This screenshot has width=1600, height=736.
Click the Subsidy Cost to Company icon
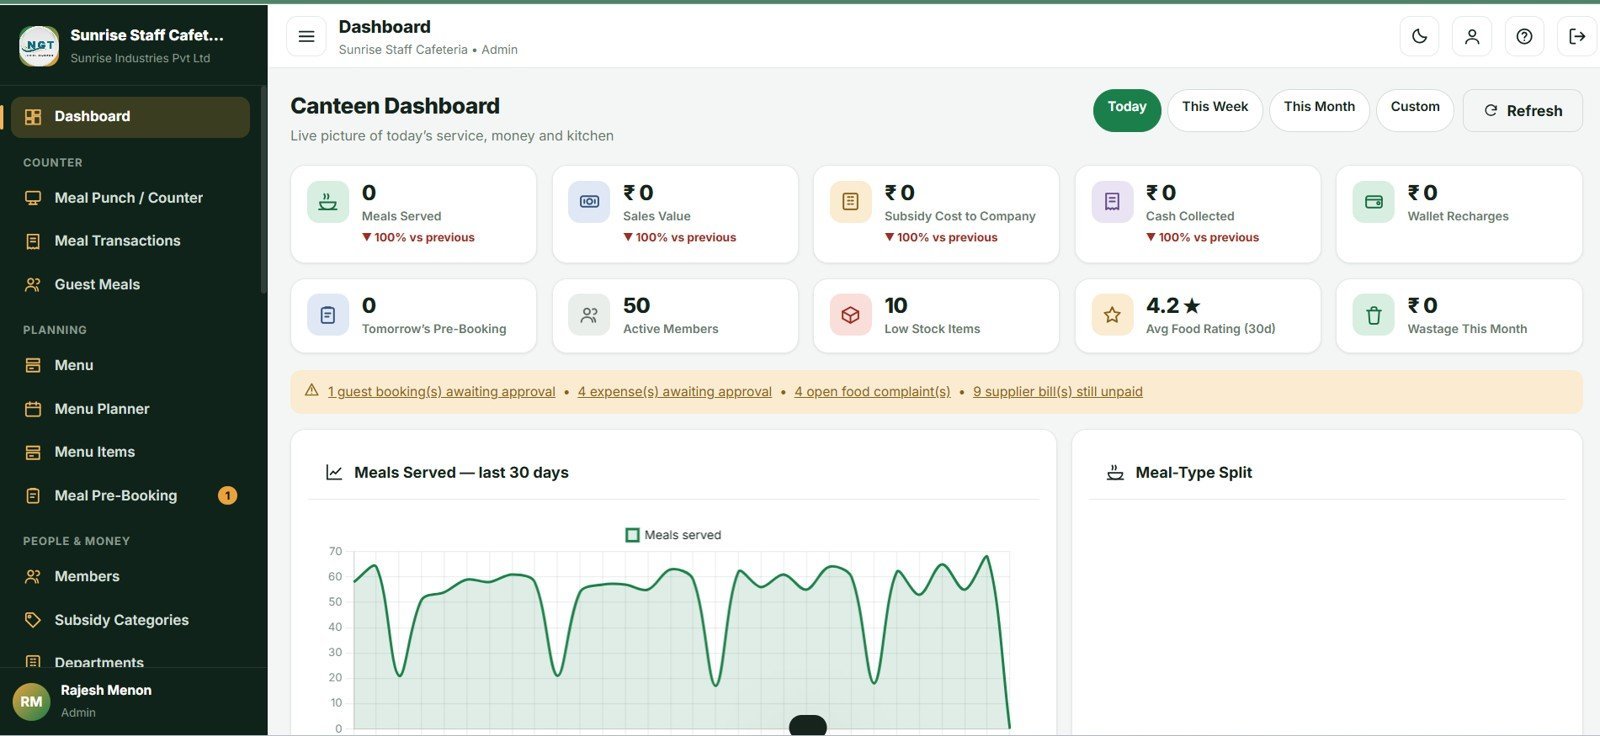click(850, 202)
